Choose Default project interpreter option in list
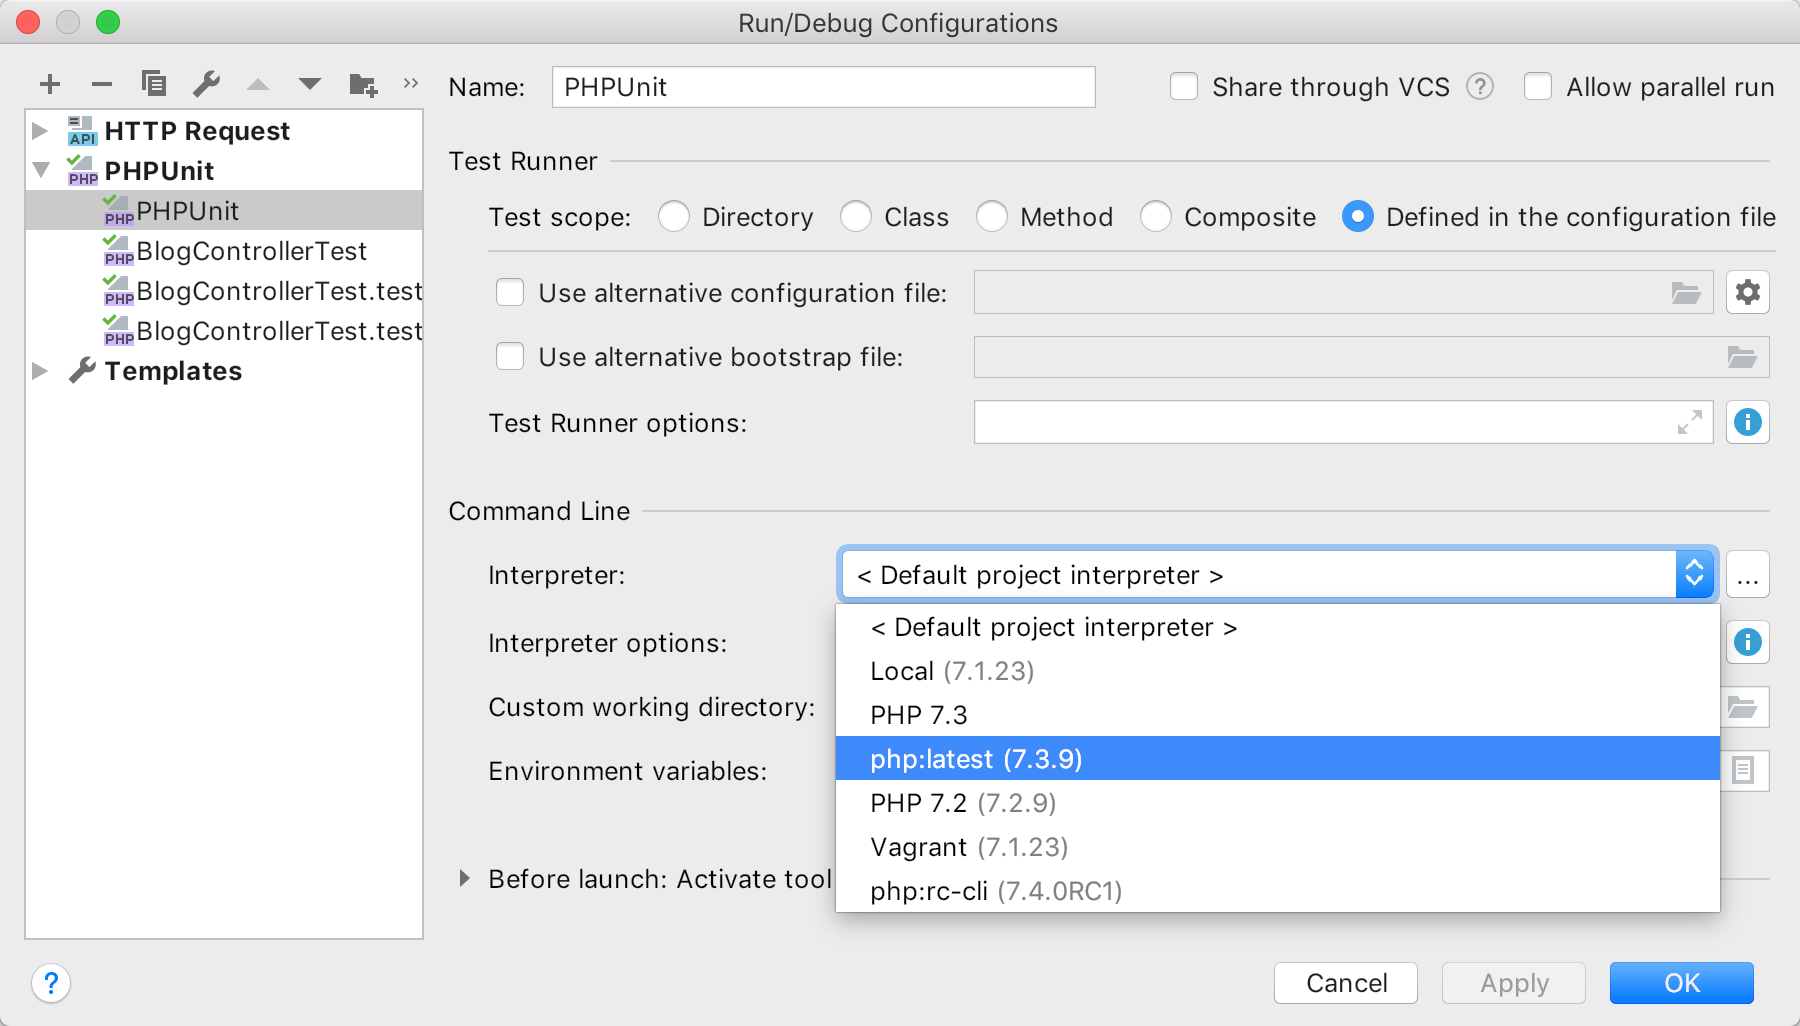The width and height of the screenshot is (1800, 1026). click(1278, 627)
